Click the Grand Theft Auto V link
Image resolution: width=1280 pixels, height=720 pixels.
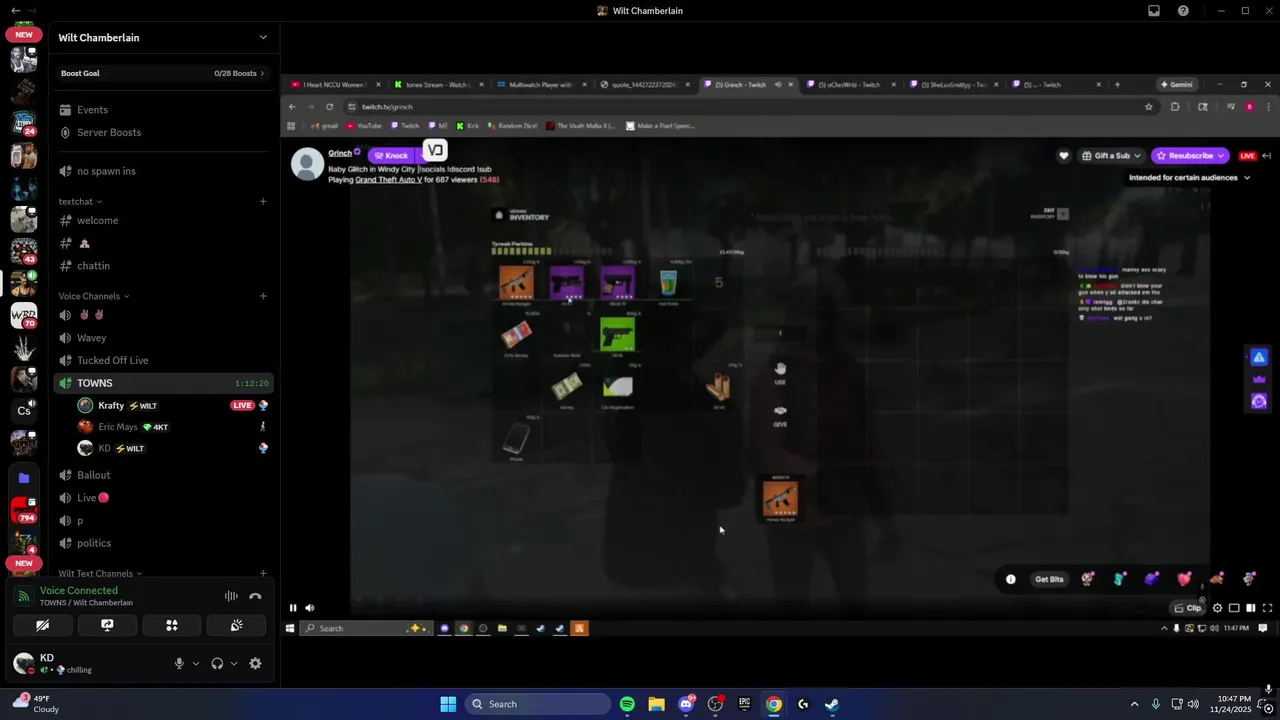pos(389,180)
